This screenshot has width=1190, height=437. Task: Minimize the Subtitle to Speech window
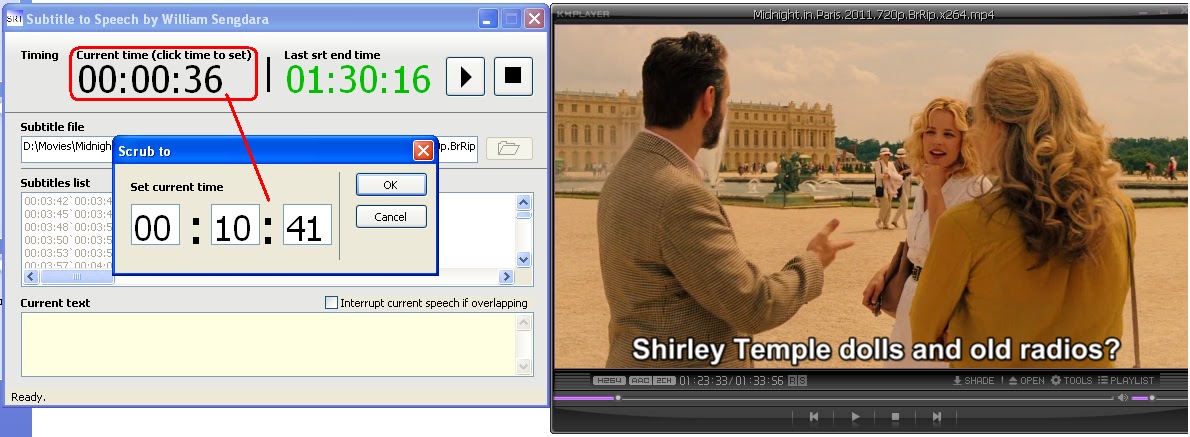pyautogui.click(x=489, y=19)
